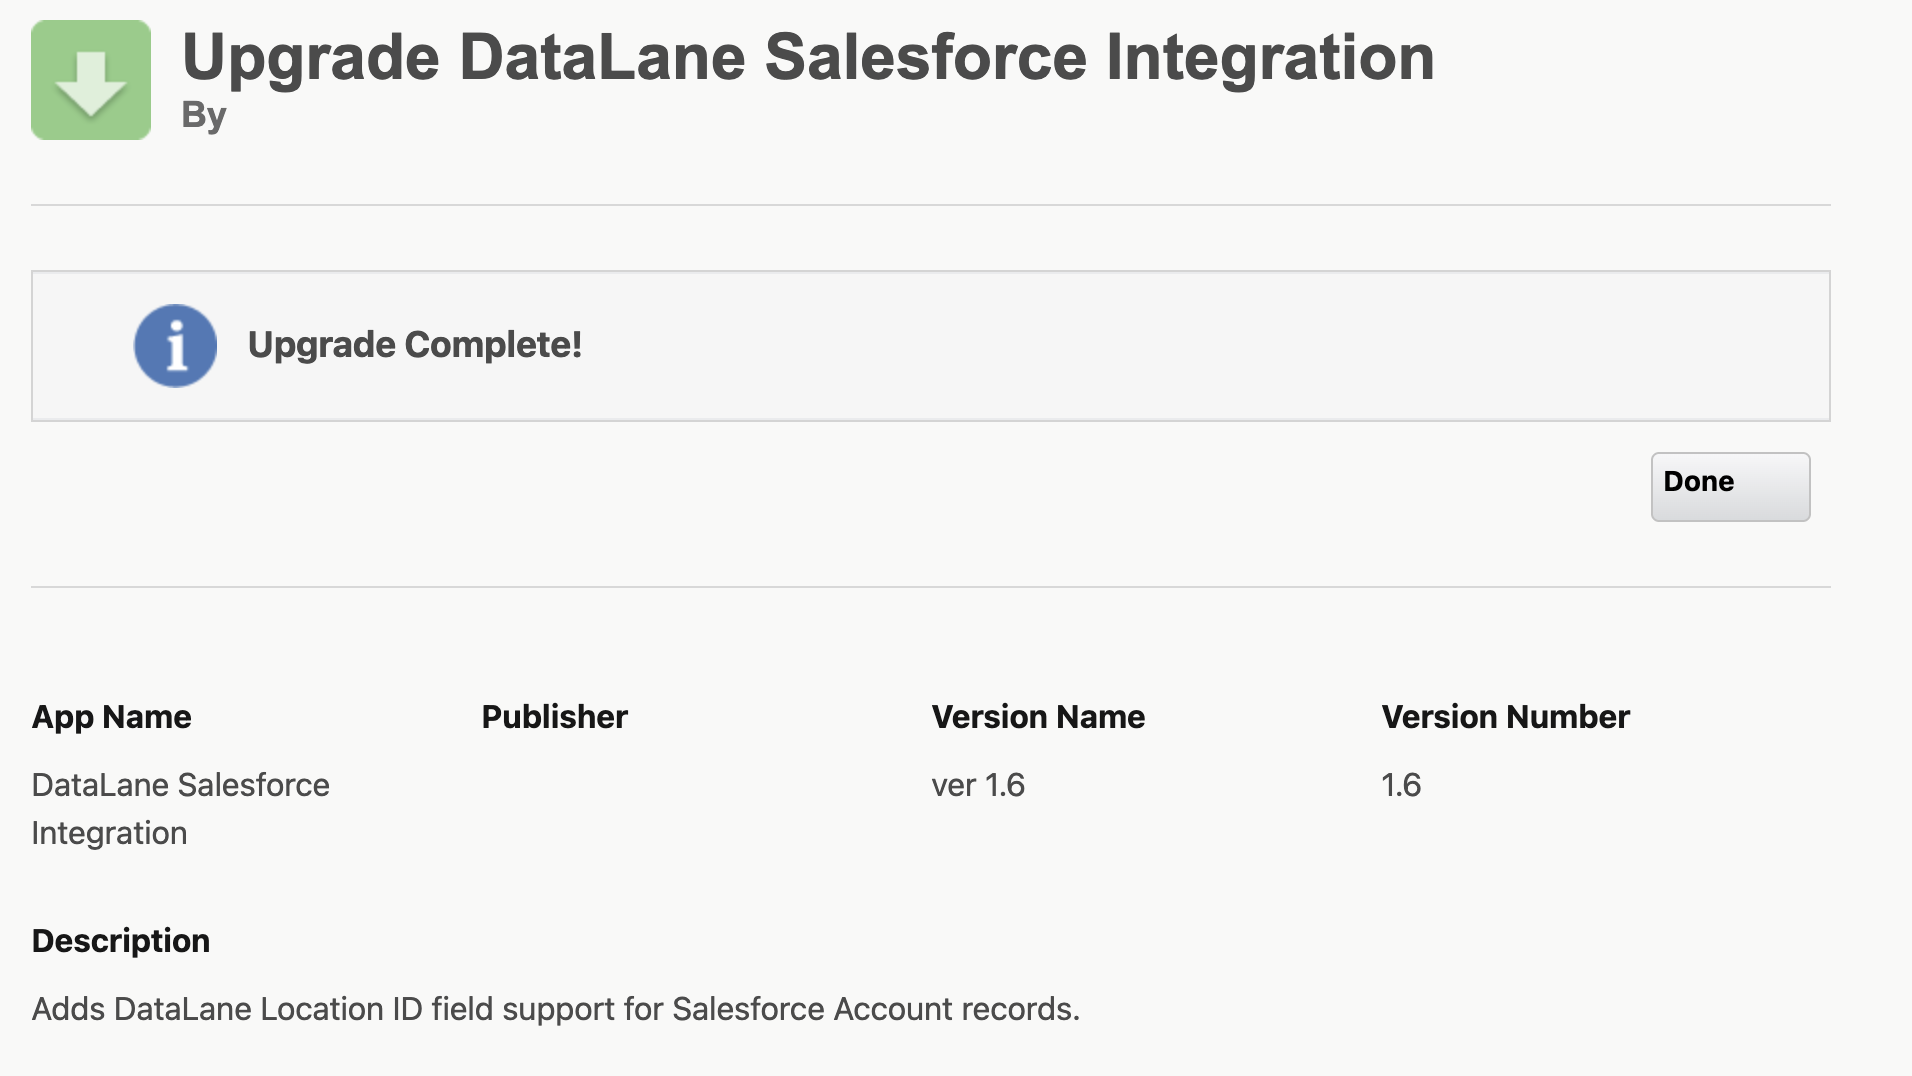Click the 'App Name' column label

point(111,717)
